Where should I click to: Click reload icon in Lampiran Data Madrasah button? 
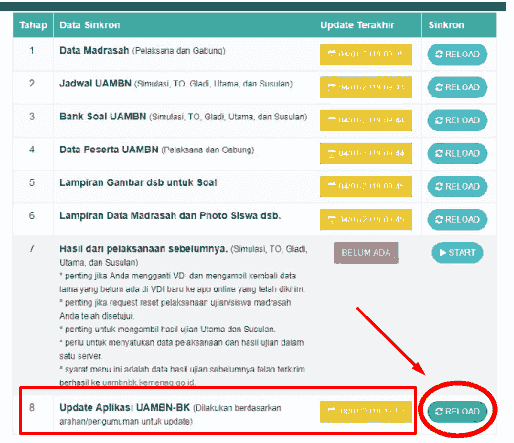tap(439, 219)
